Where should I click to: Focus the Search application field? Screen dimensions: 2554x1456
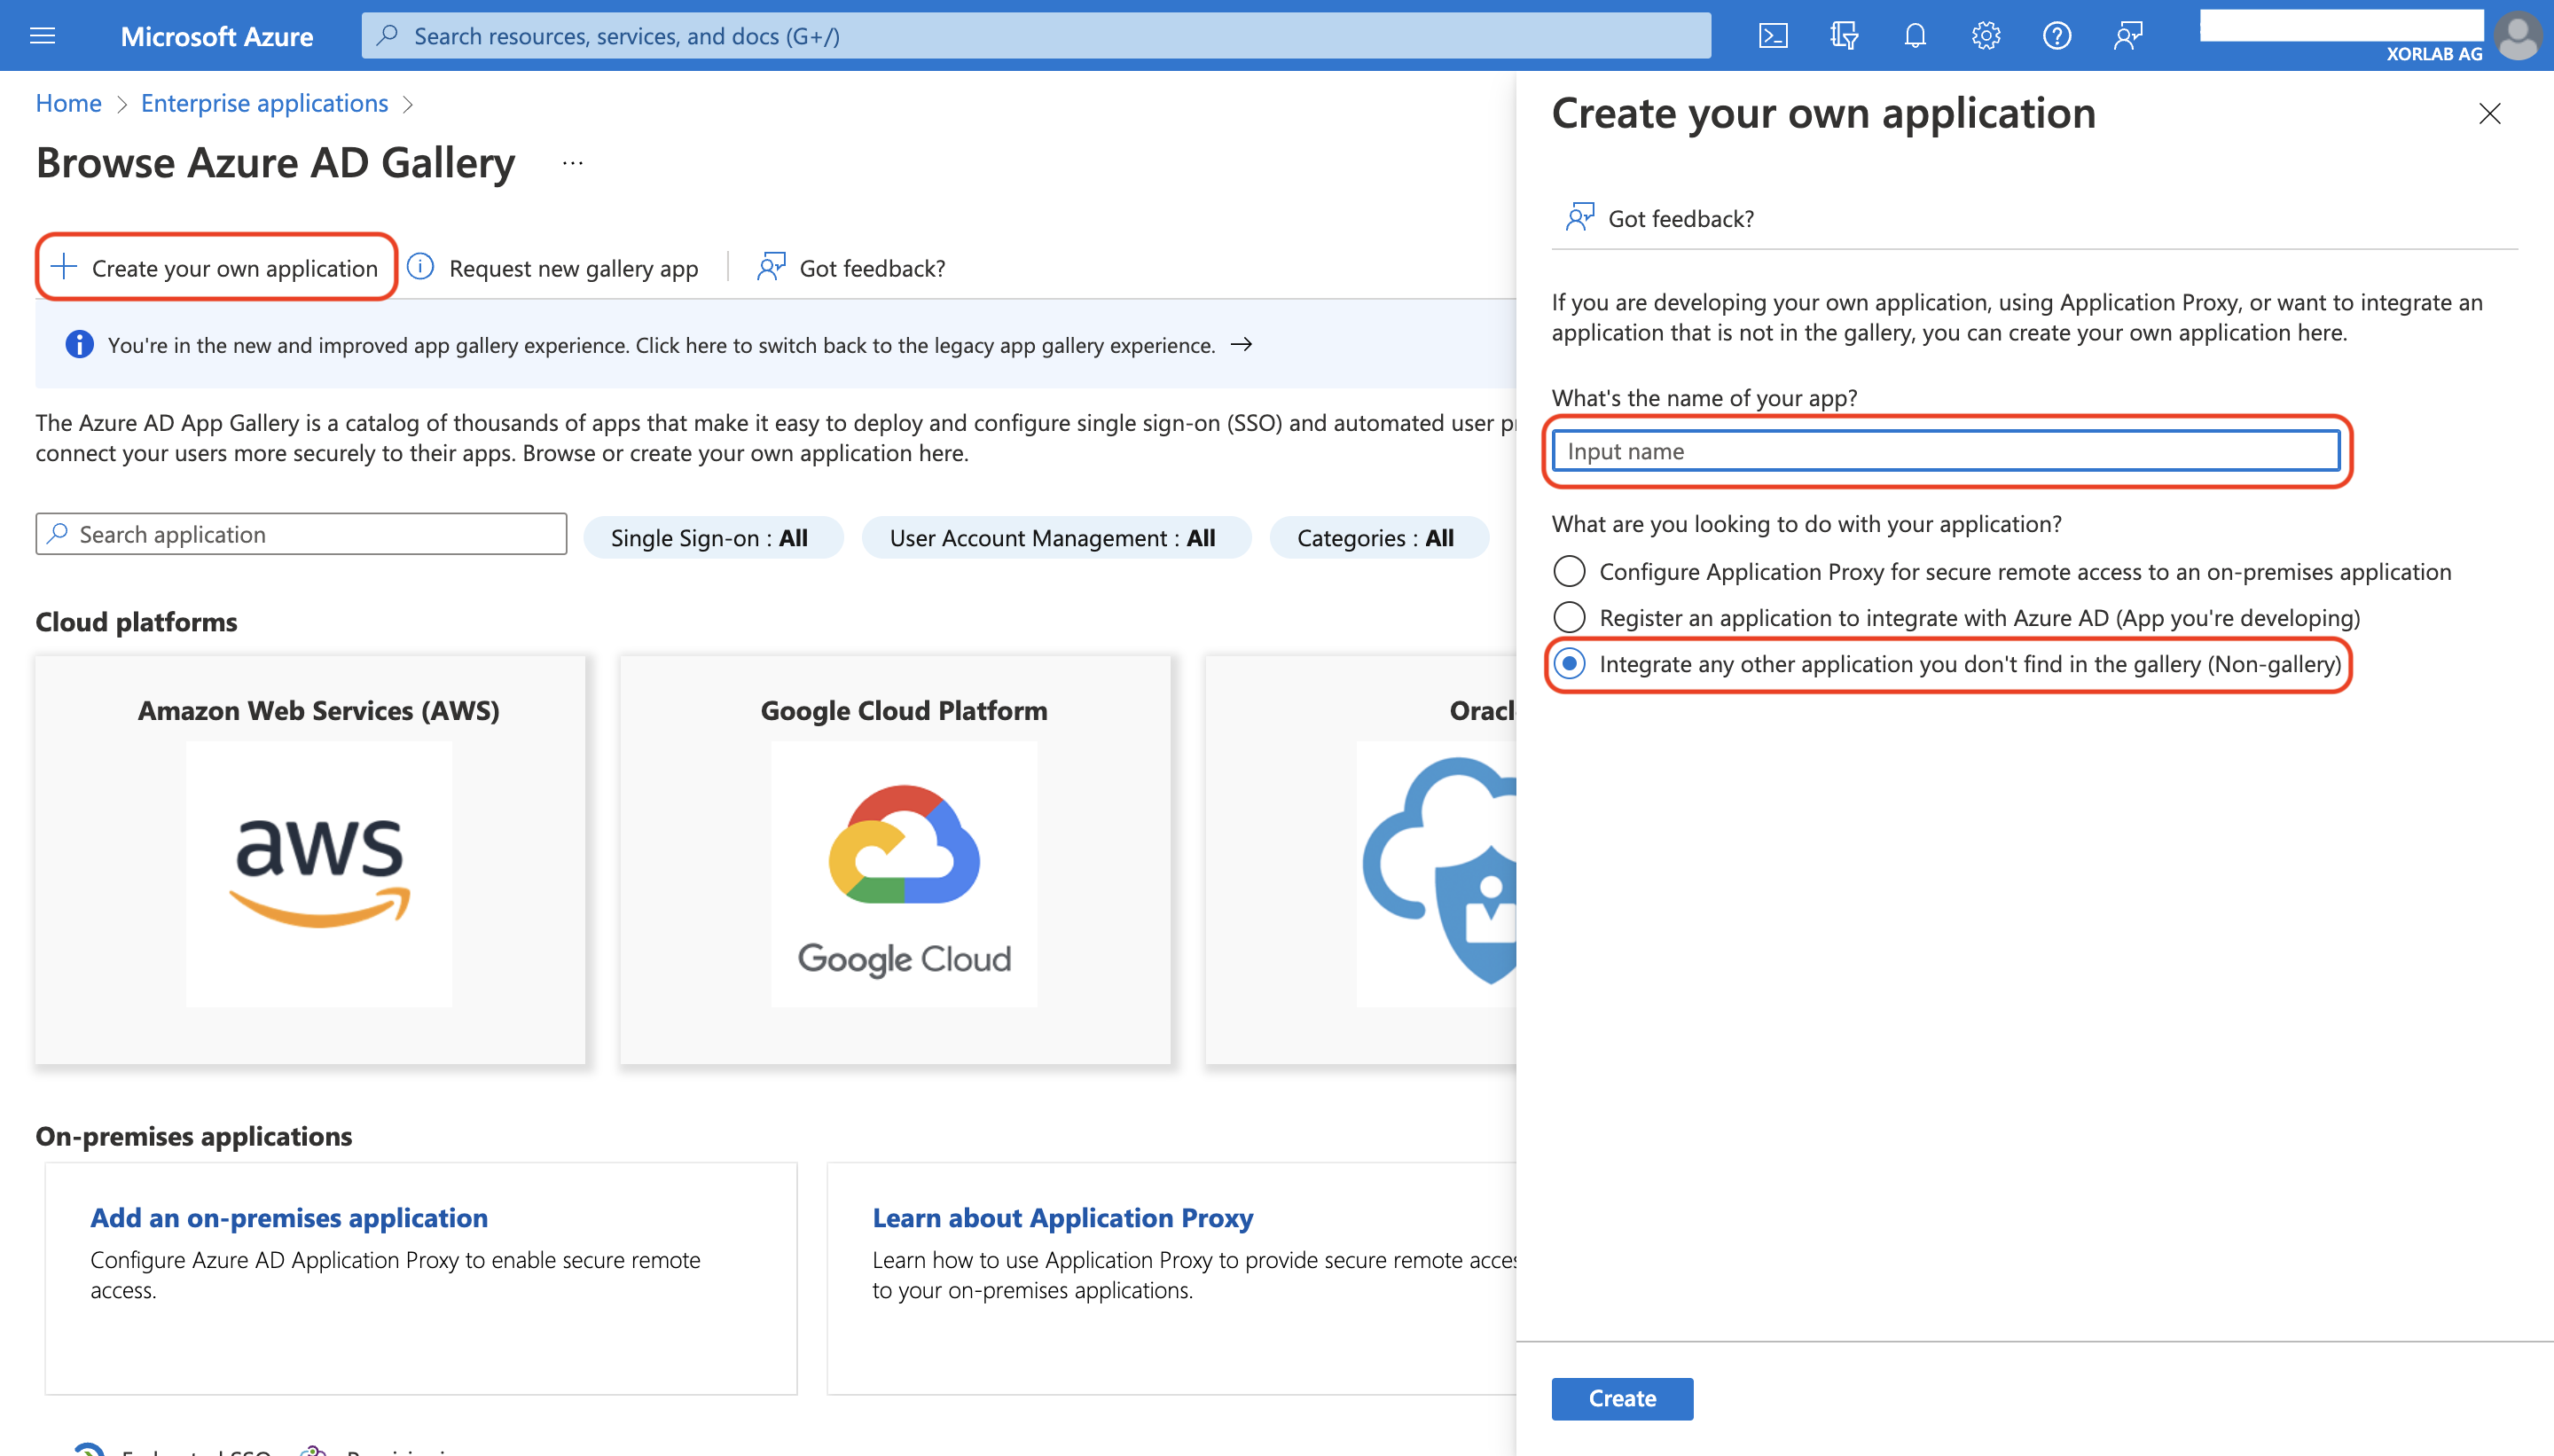(301, 534)
